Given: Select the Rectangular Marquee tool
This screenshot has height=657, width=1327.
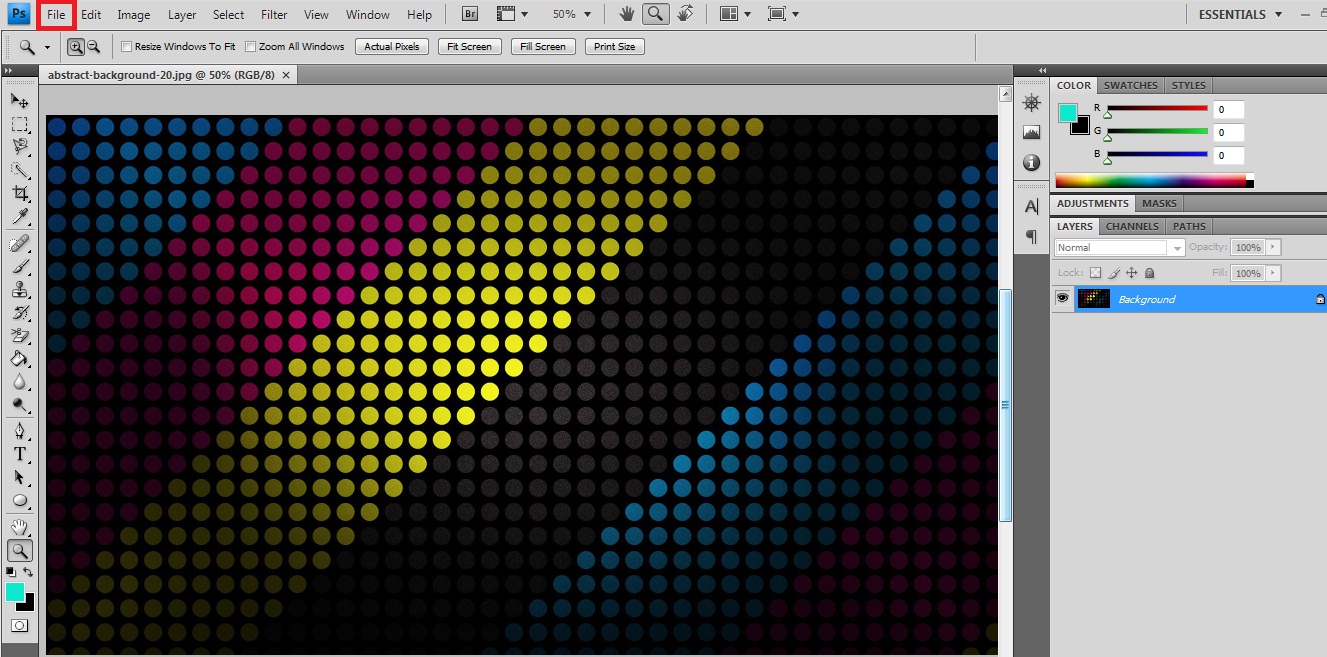Looking at the screenshot, I should point(20,124).
